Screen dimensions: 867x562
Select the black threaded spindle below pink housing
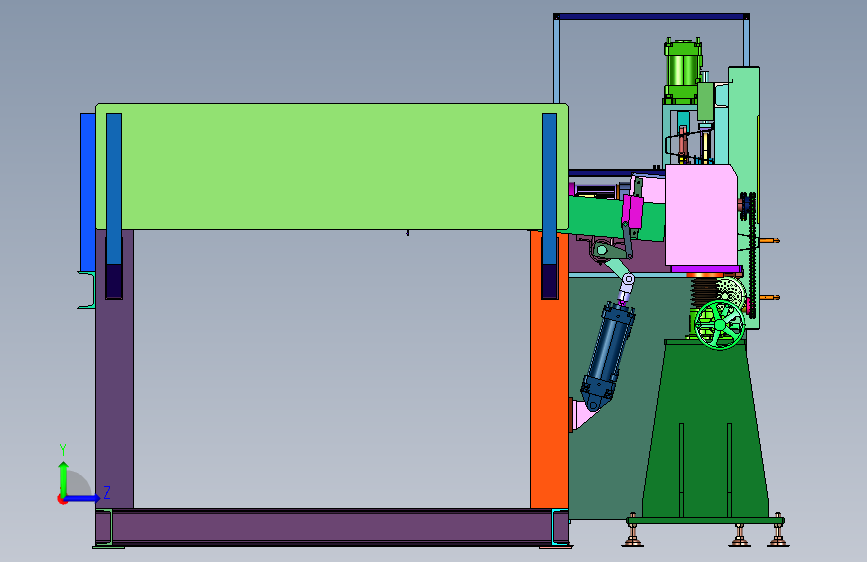pos(703,292)
